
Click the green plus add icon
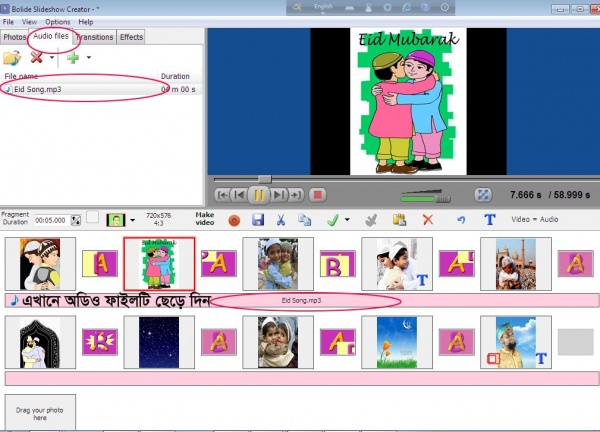[x=73, y=58]
